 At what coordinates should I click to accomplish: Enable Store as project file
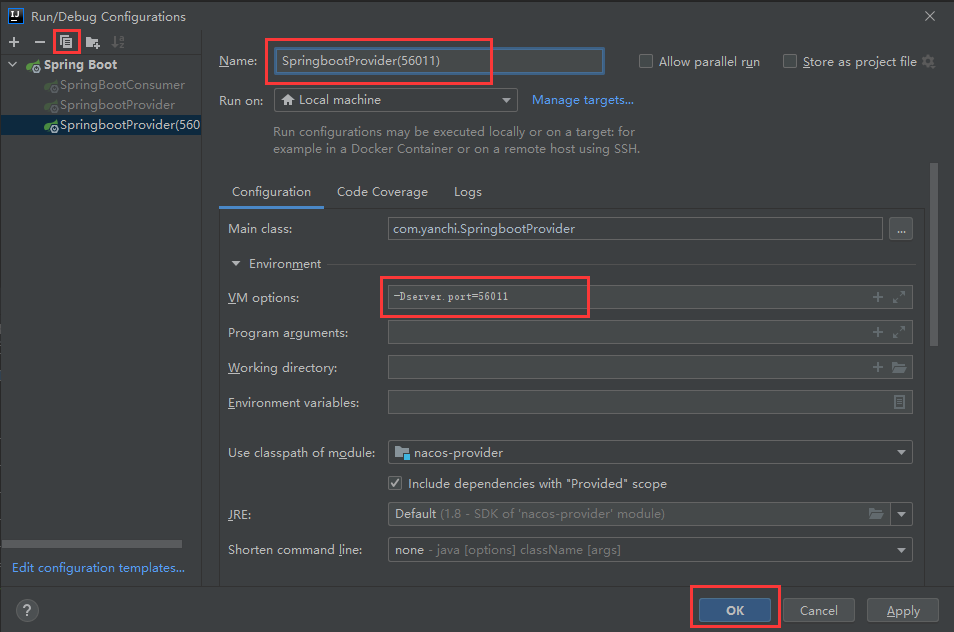click(790, 61)
